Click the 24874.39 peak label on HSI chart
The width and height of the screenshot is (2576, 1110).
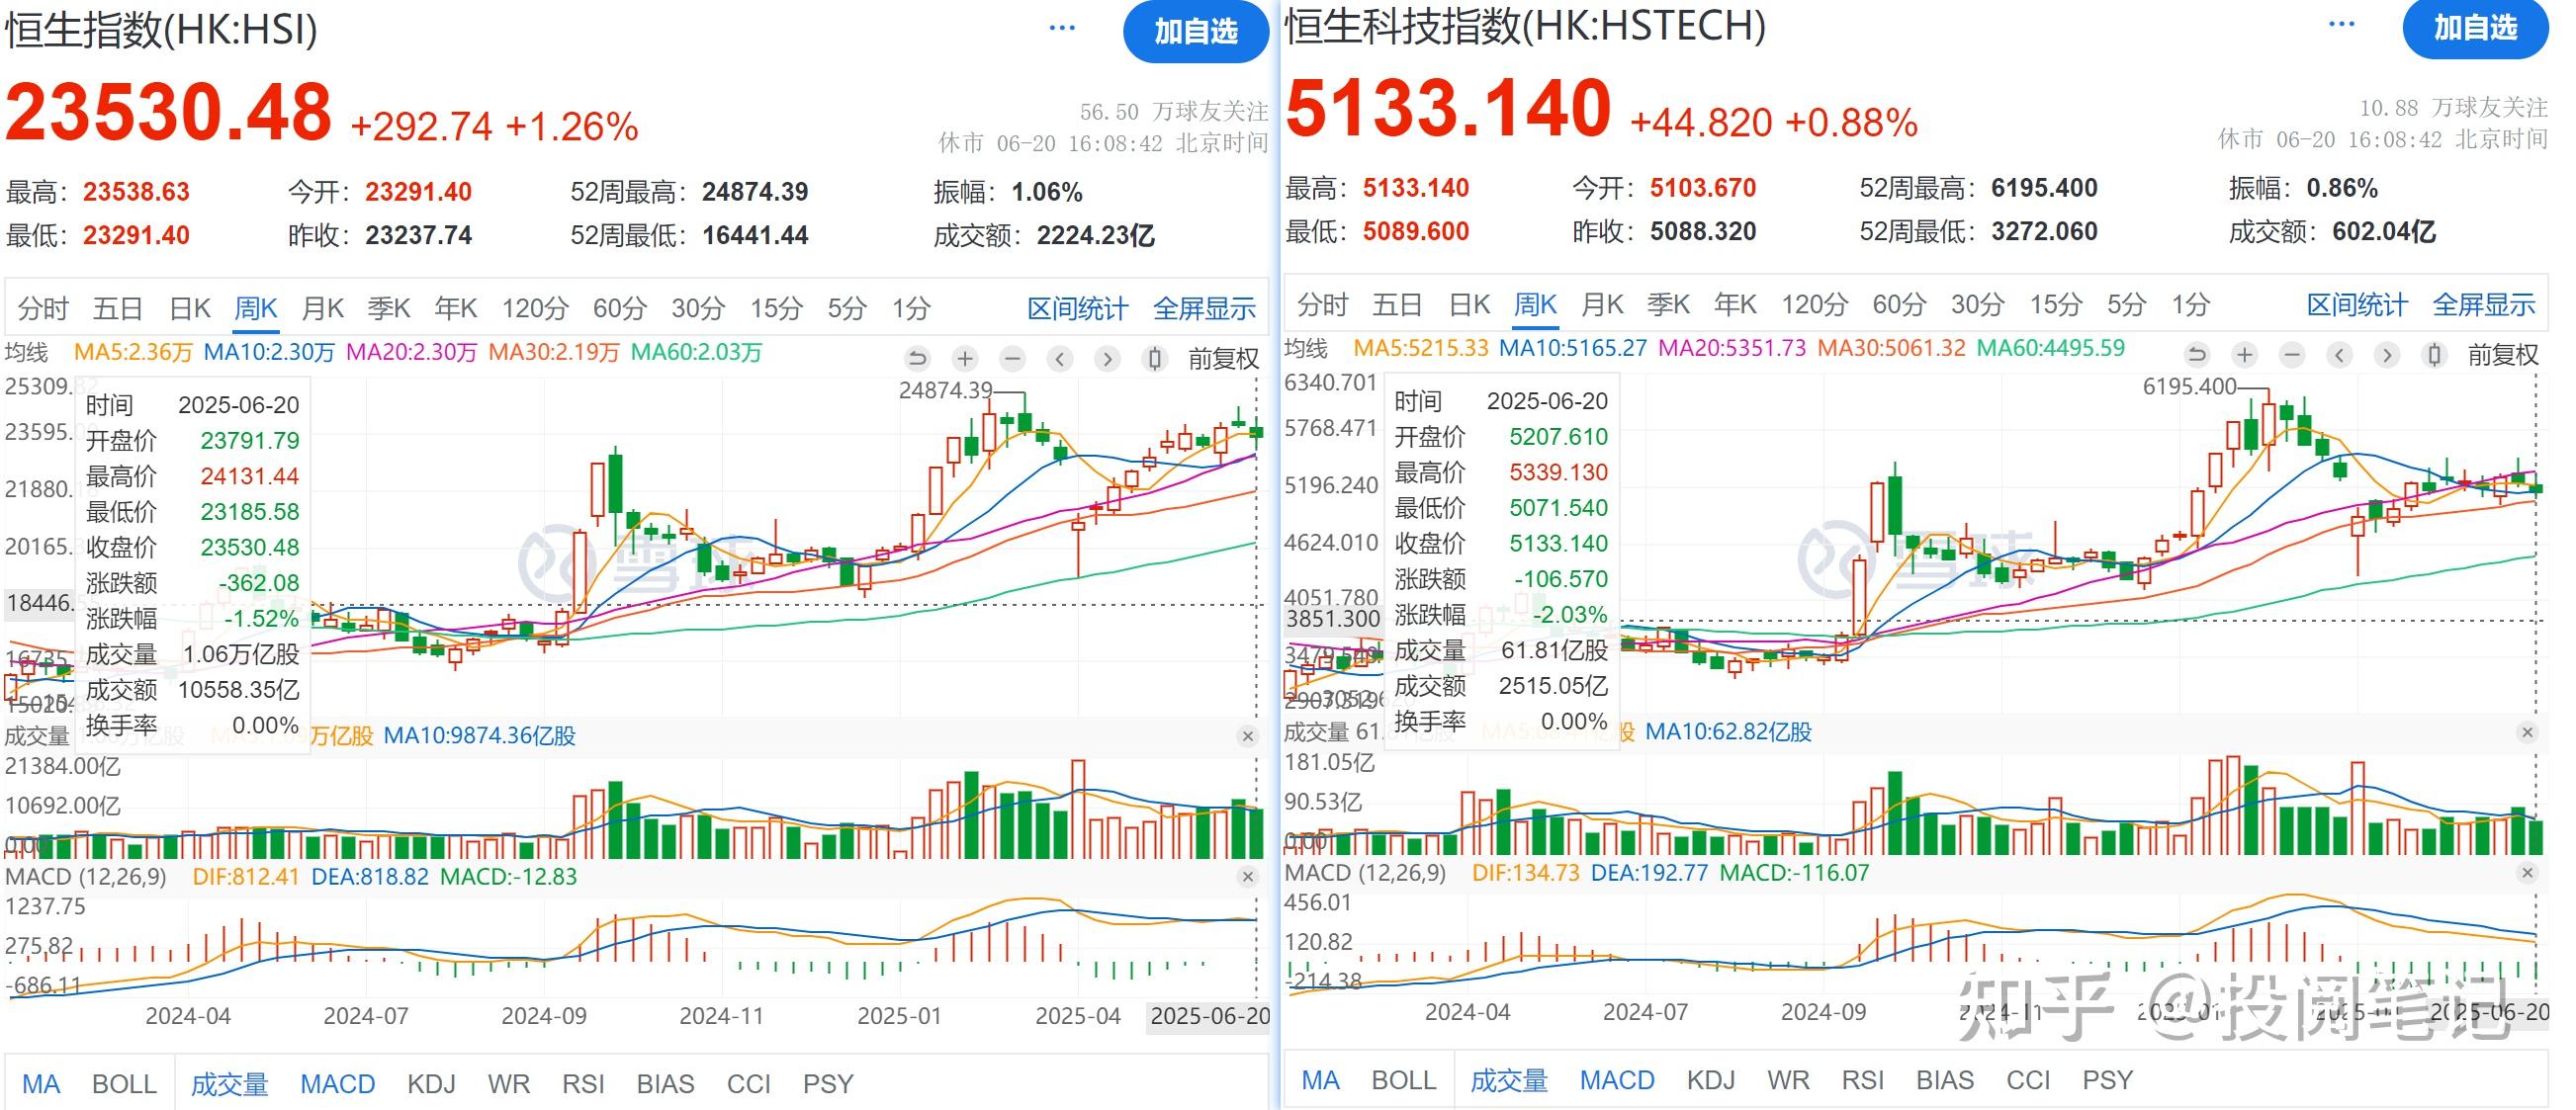(x=946, y=391)
